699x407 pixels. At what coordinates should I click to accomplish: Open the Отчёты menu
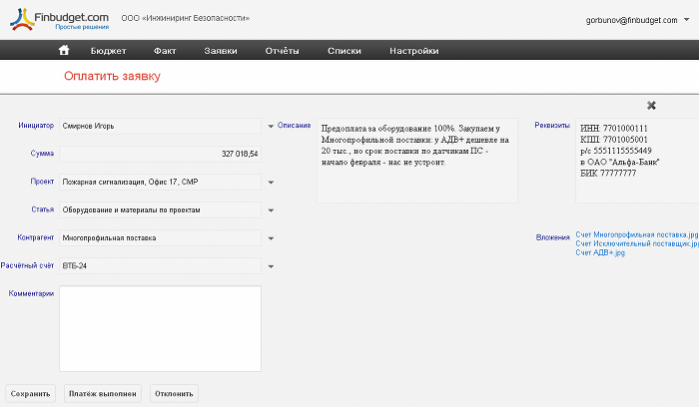click(x=283, y=50)
